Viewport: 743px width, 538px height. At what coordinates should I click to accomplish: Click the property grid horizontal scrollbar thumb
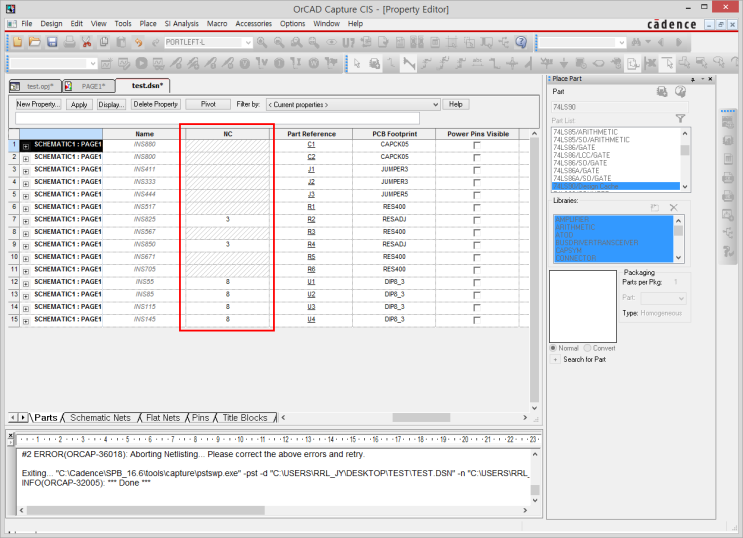421,418
